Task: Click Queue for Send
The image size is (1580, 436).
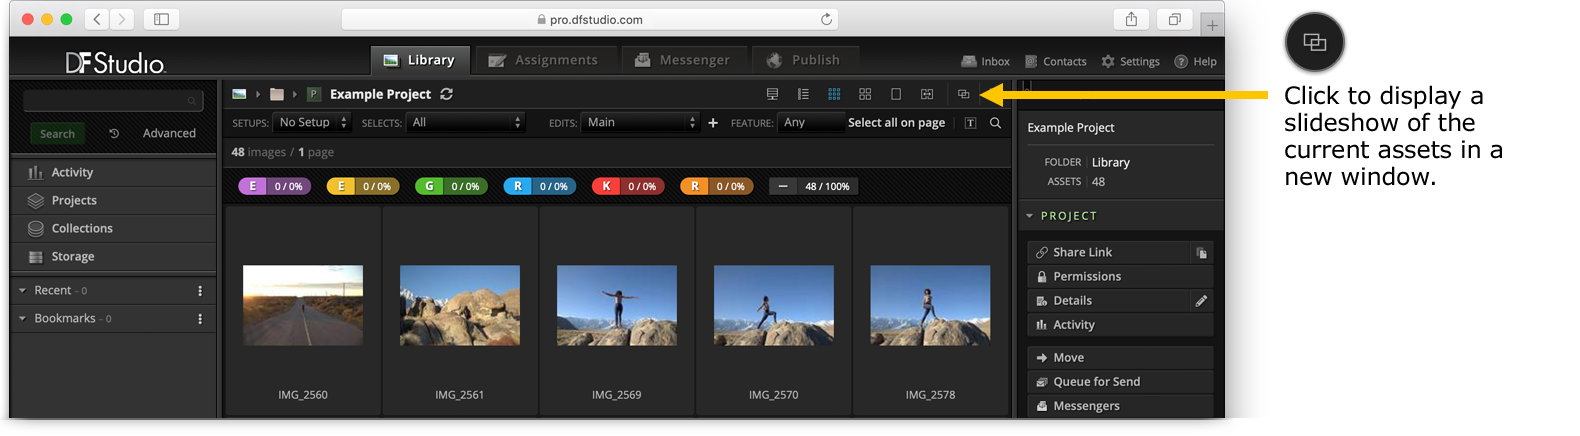Action: (1120, 382)
